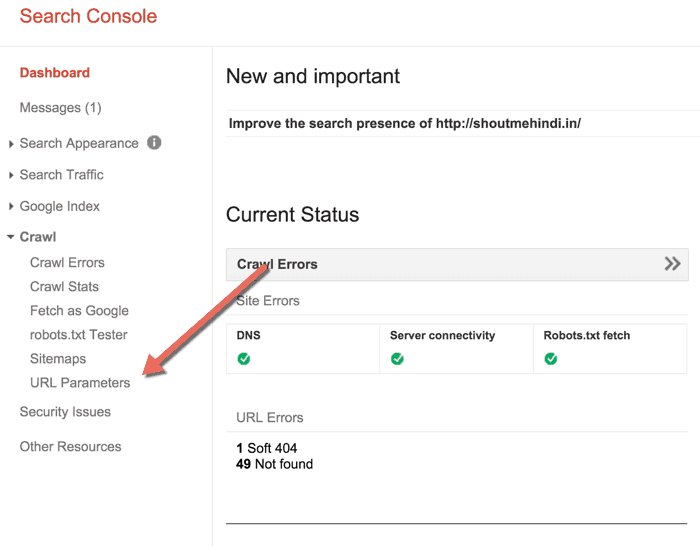Click the double chevron on Crawl Errors bar

click(x=672, y=264)
